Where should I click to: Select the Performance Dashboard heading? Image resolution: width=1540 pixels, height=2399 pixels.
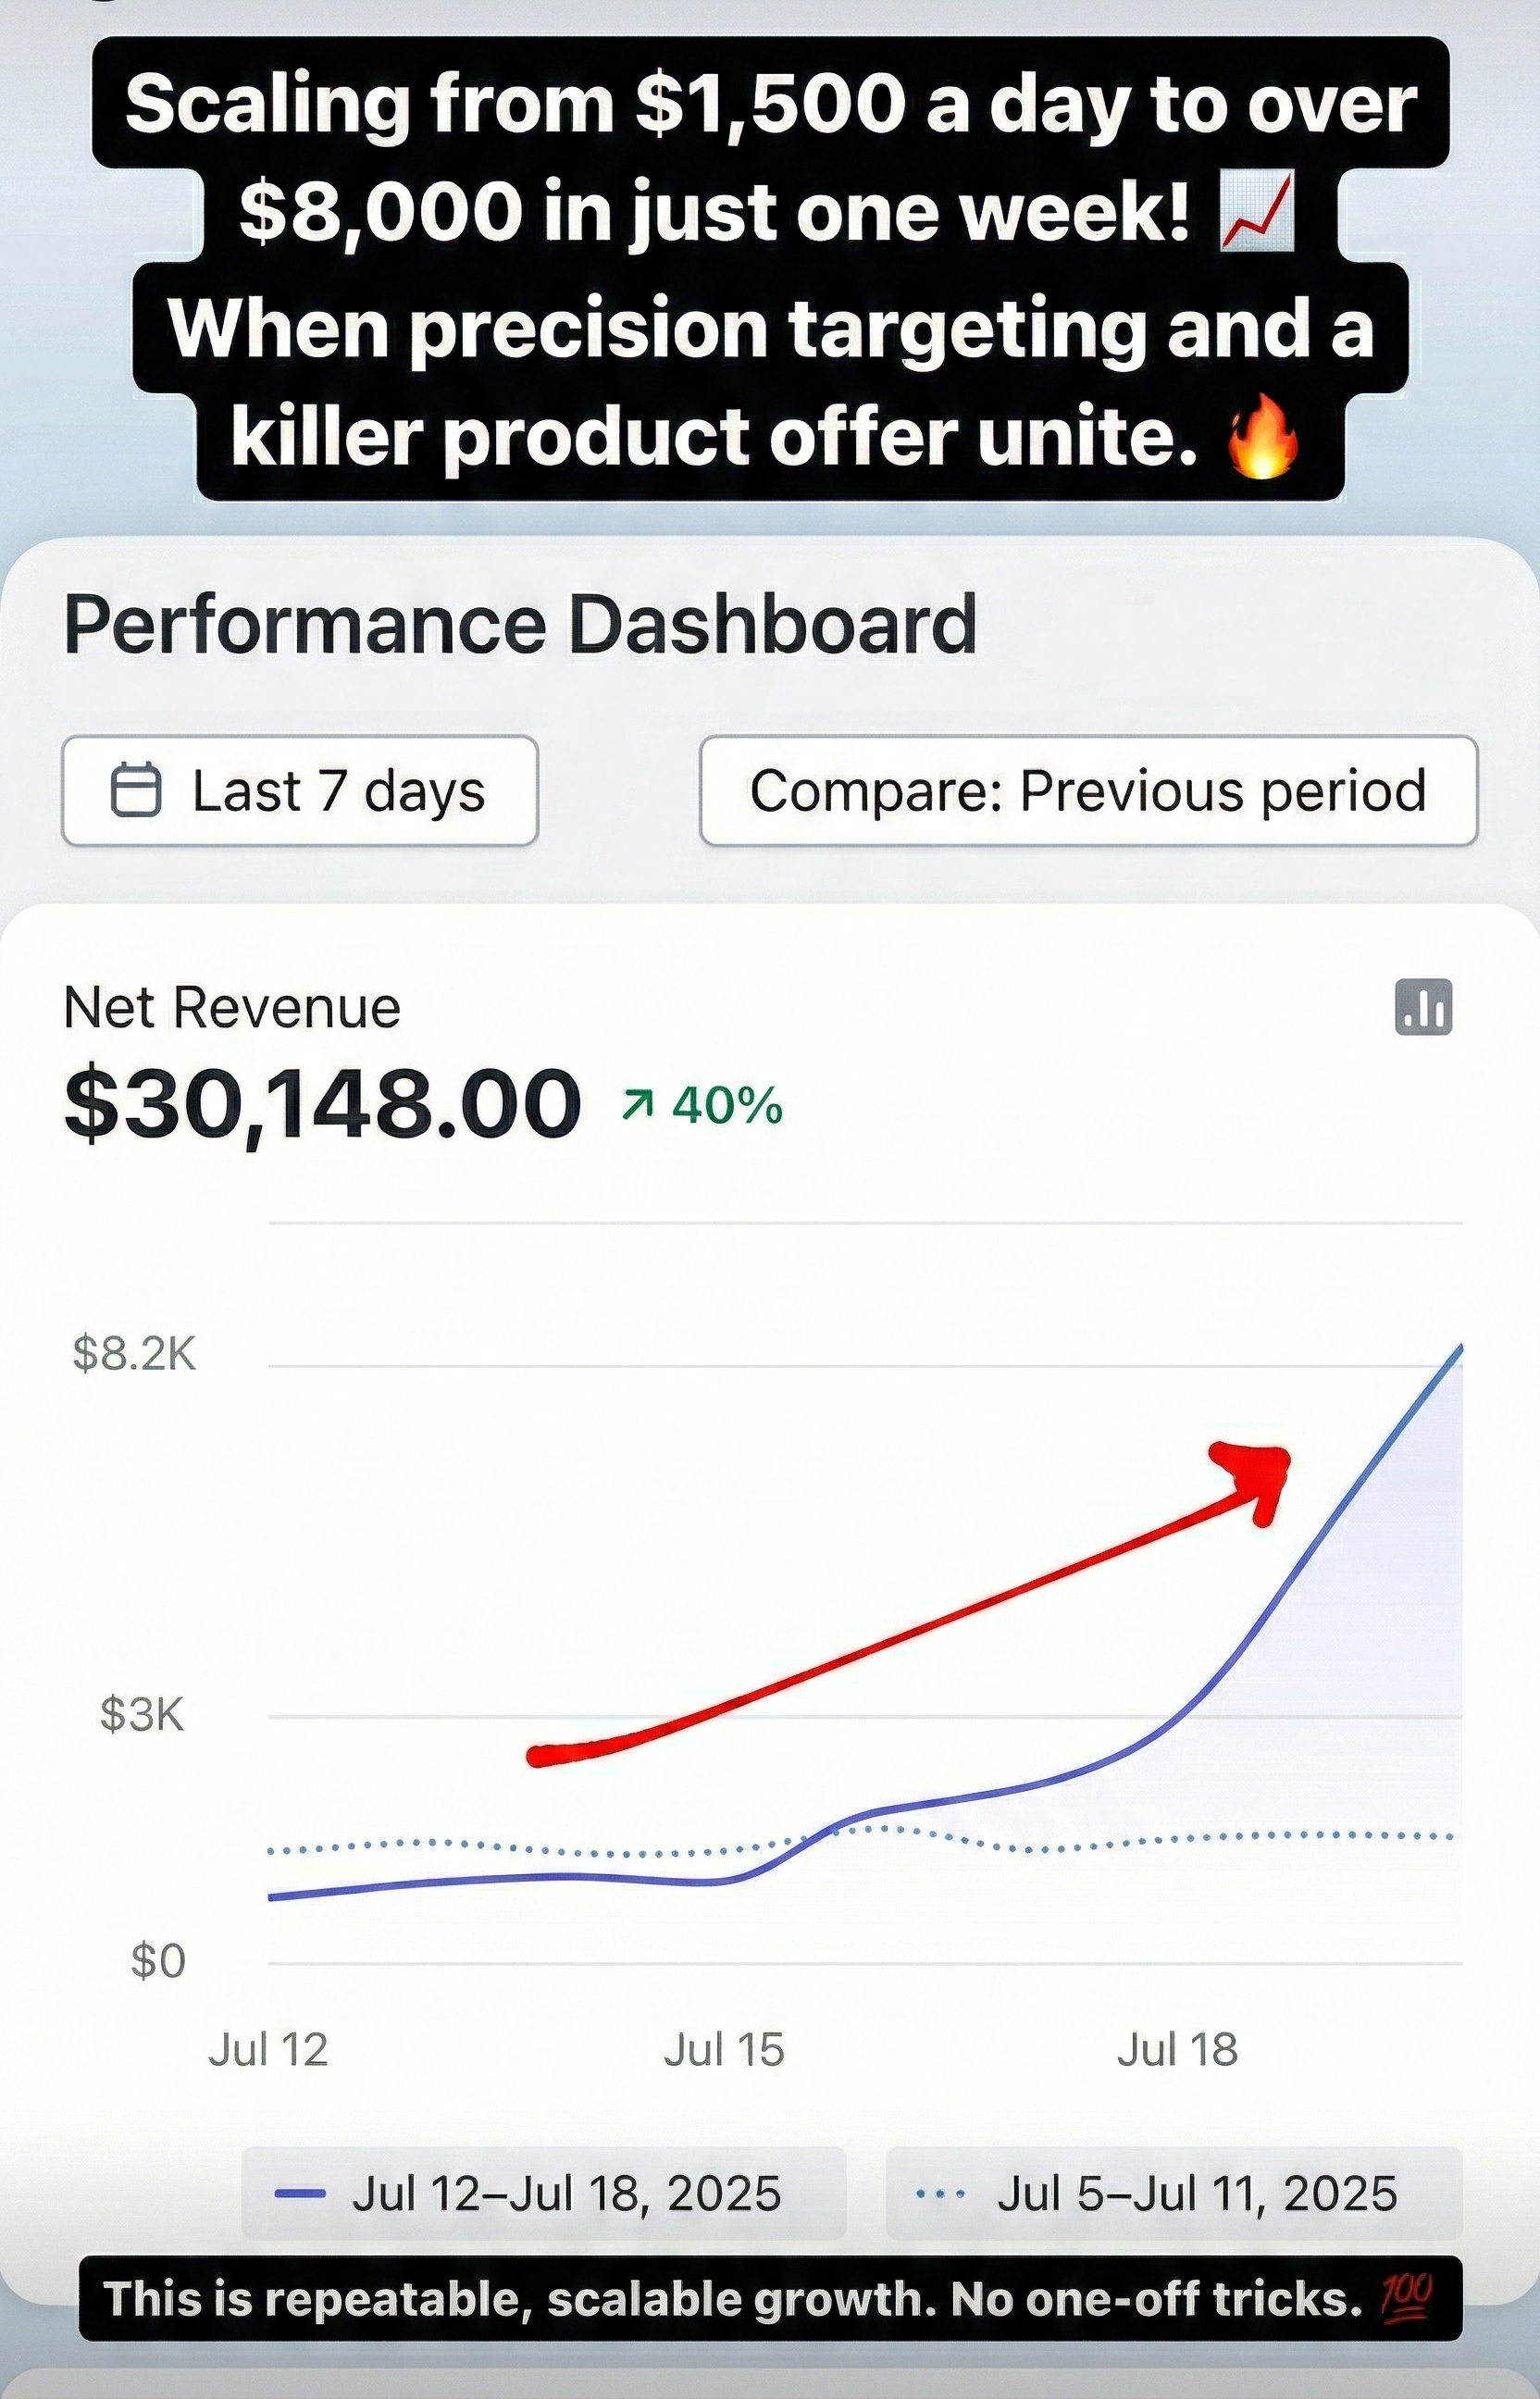[521, 622]
